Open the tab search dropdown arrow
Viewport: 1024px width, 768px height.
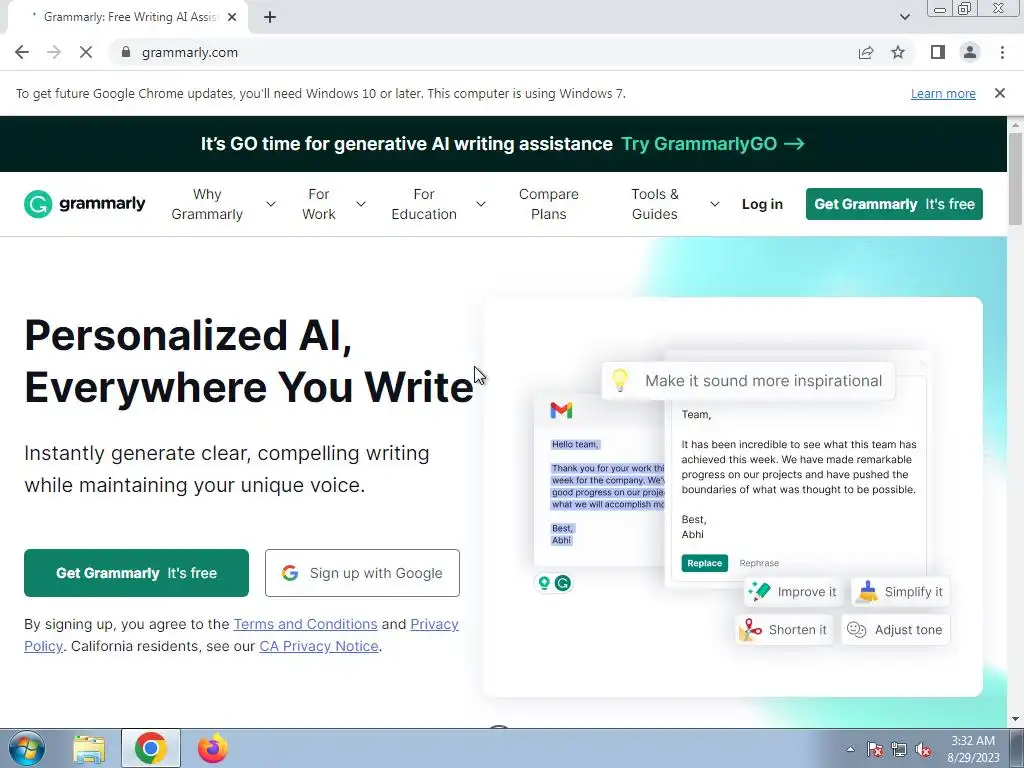coord(904,17)
